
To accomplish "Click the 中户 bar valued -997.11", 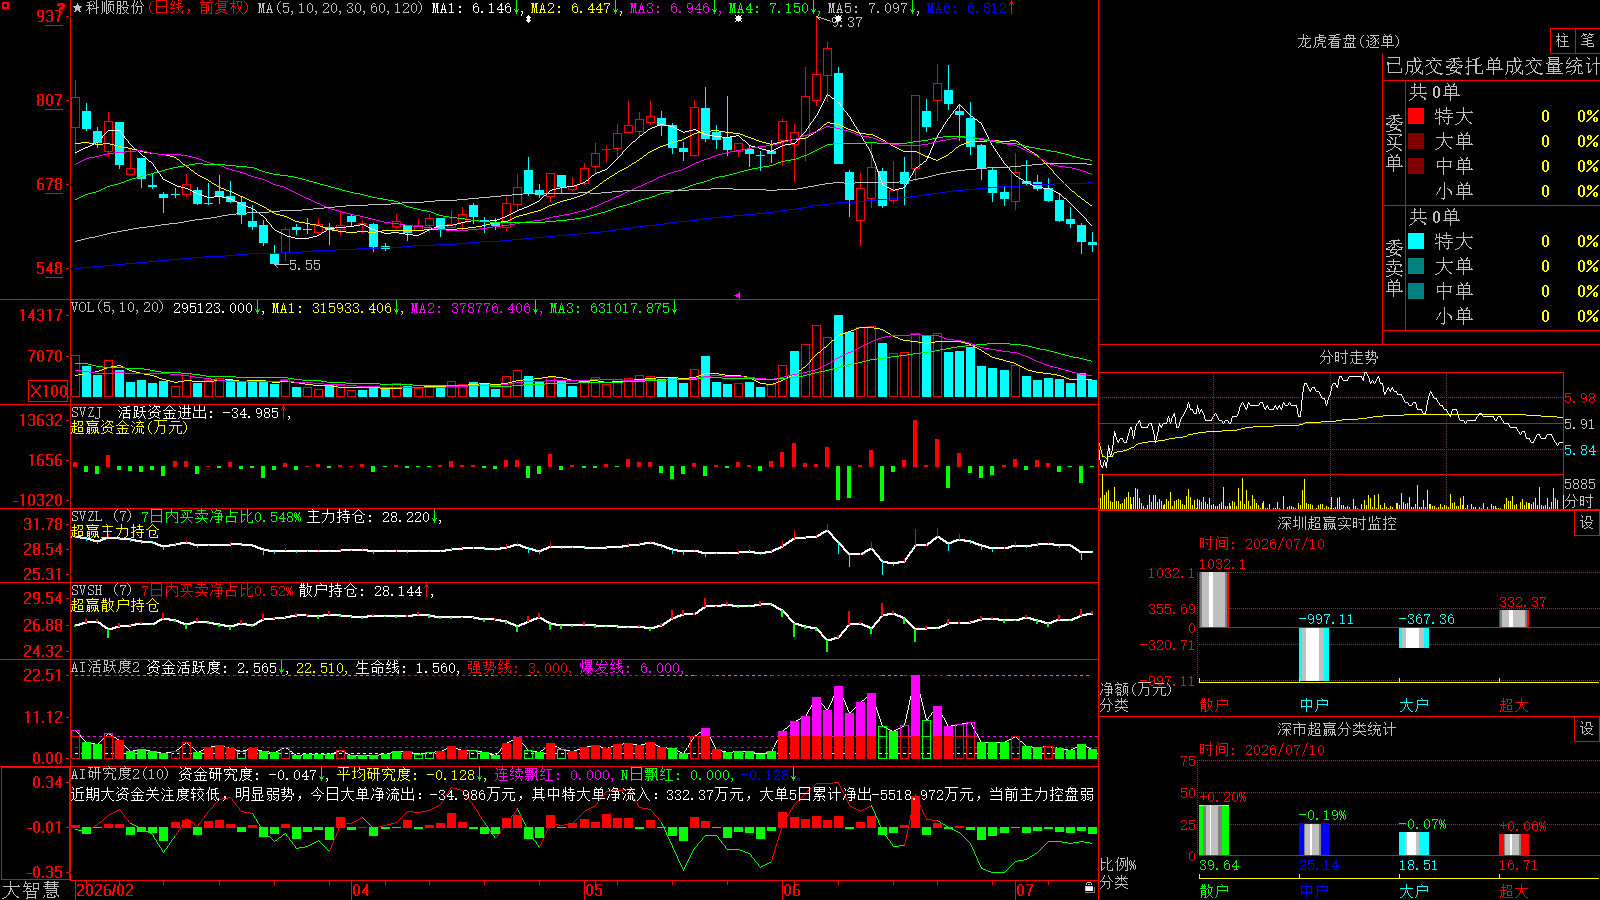I will point(1314,655).
